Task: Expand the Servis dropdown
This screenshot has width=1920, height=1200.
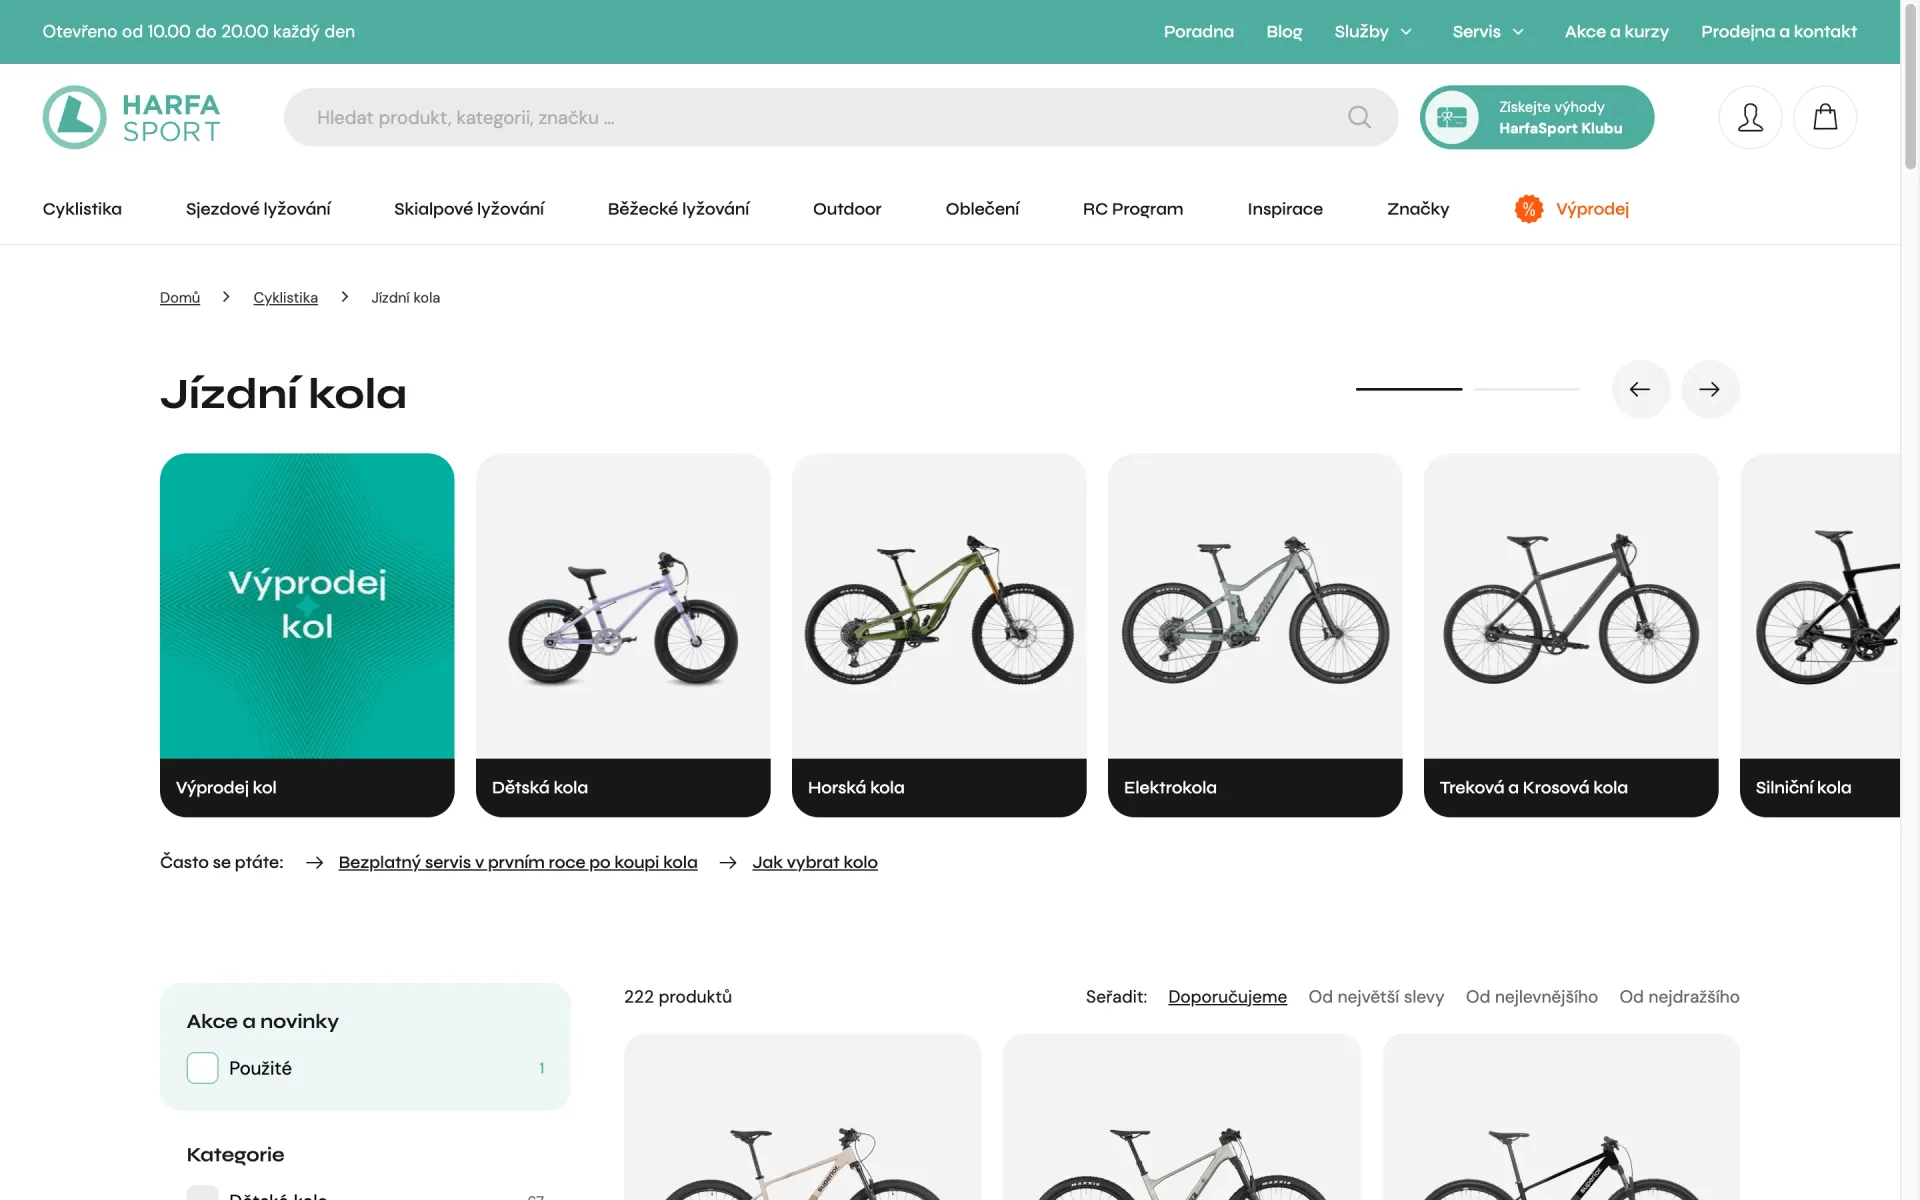Action: click(1488, 32)
